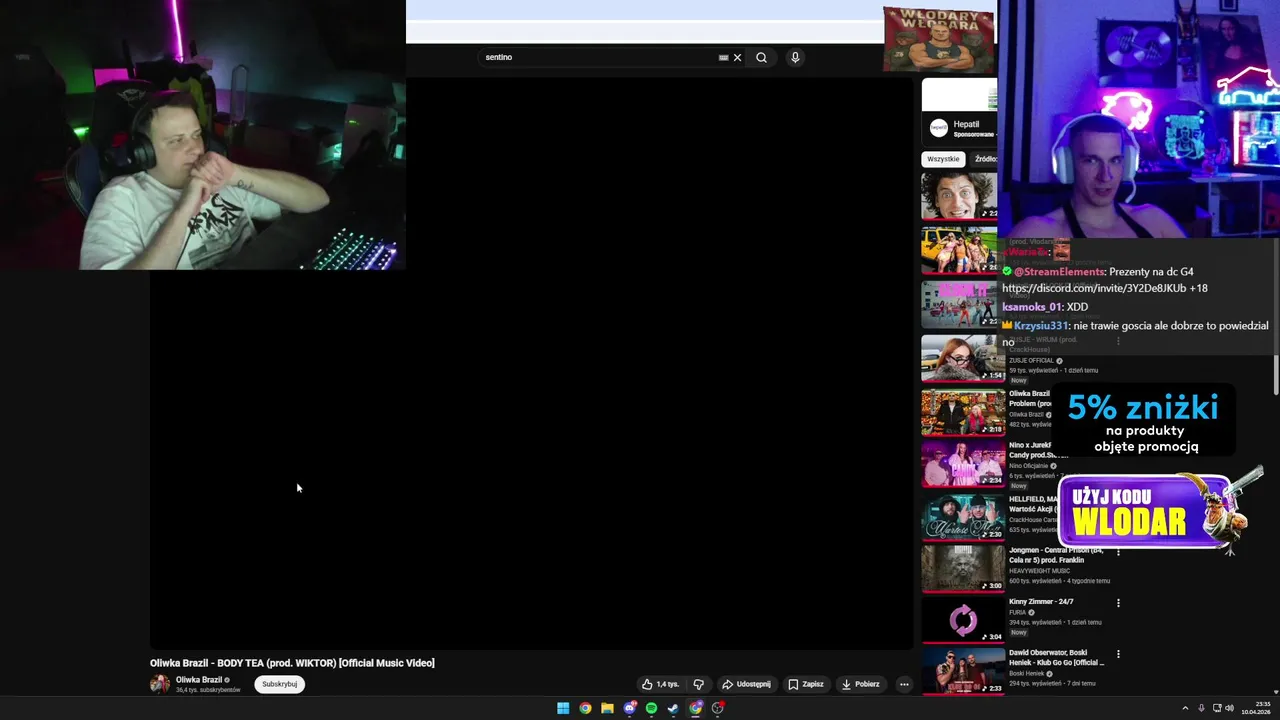
Task: Open options menu for Klub Go Go video
Action: pos(1118,654)
